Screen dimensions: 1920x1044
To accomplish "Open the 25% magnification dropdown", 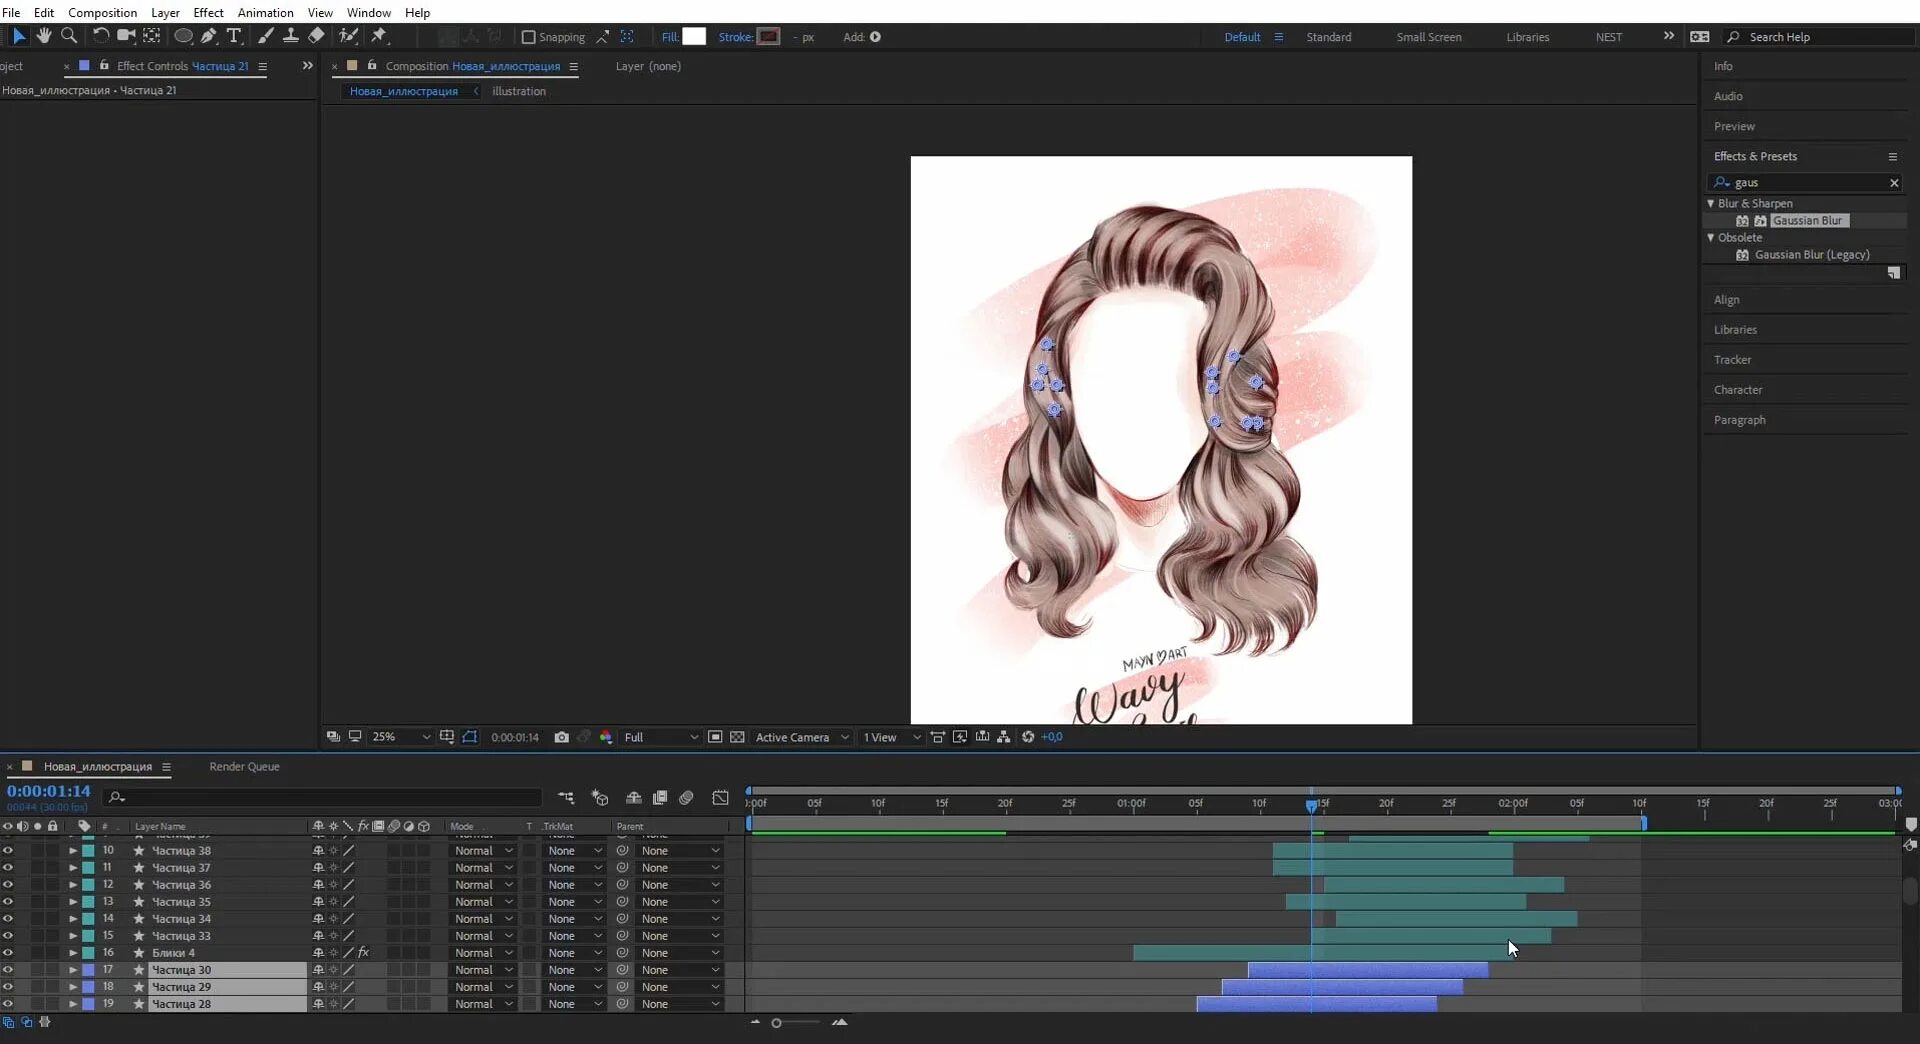I will tap(401, 737).
